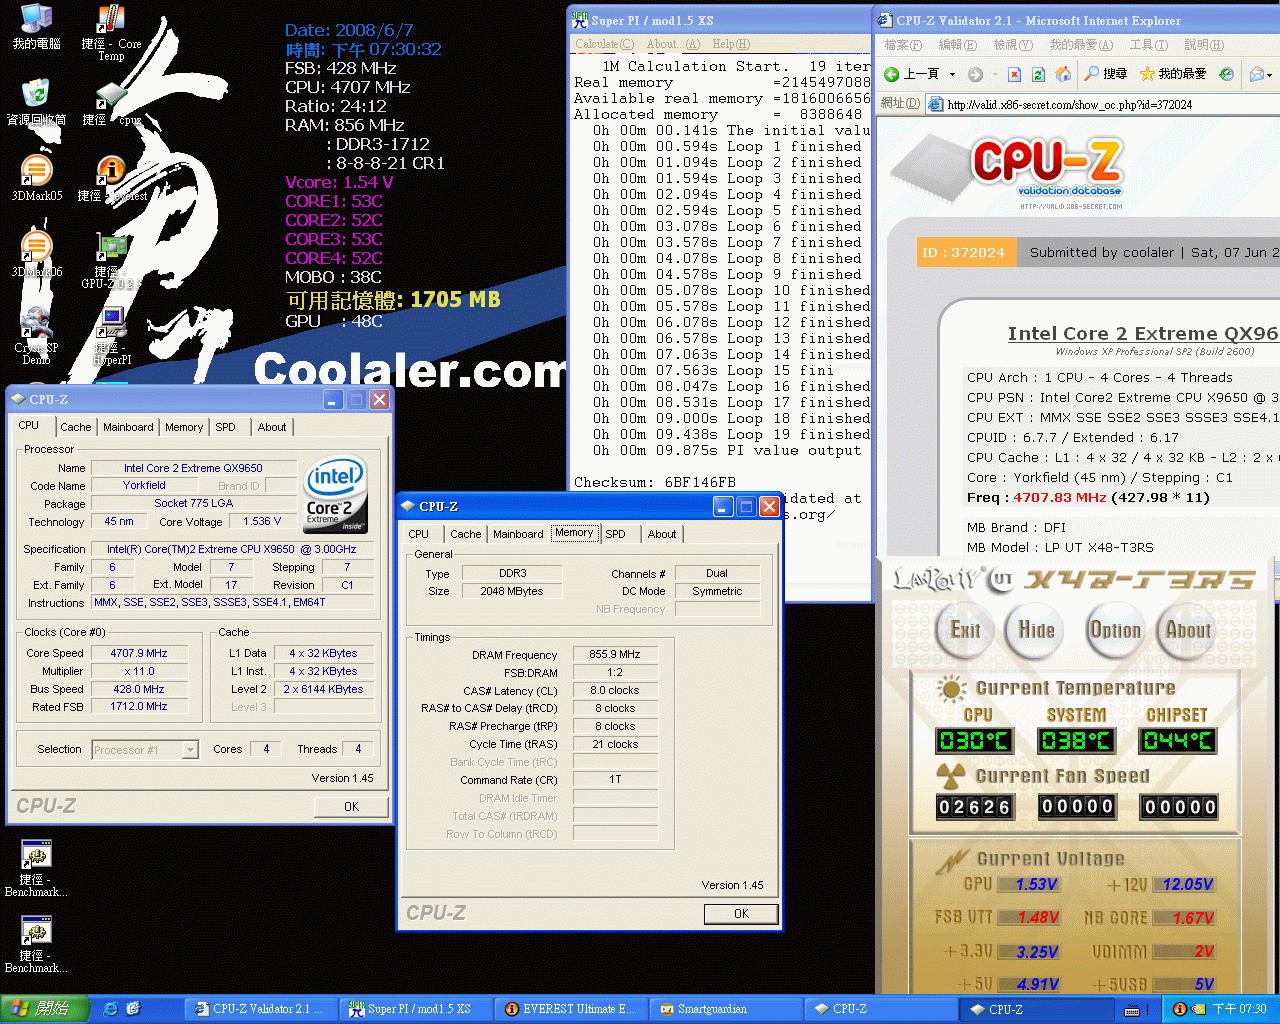Click Hide button in Smartguardian
1280x1024 pixels.
1036,630
